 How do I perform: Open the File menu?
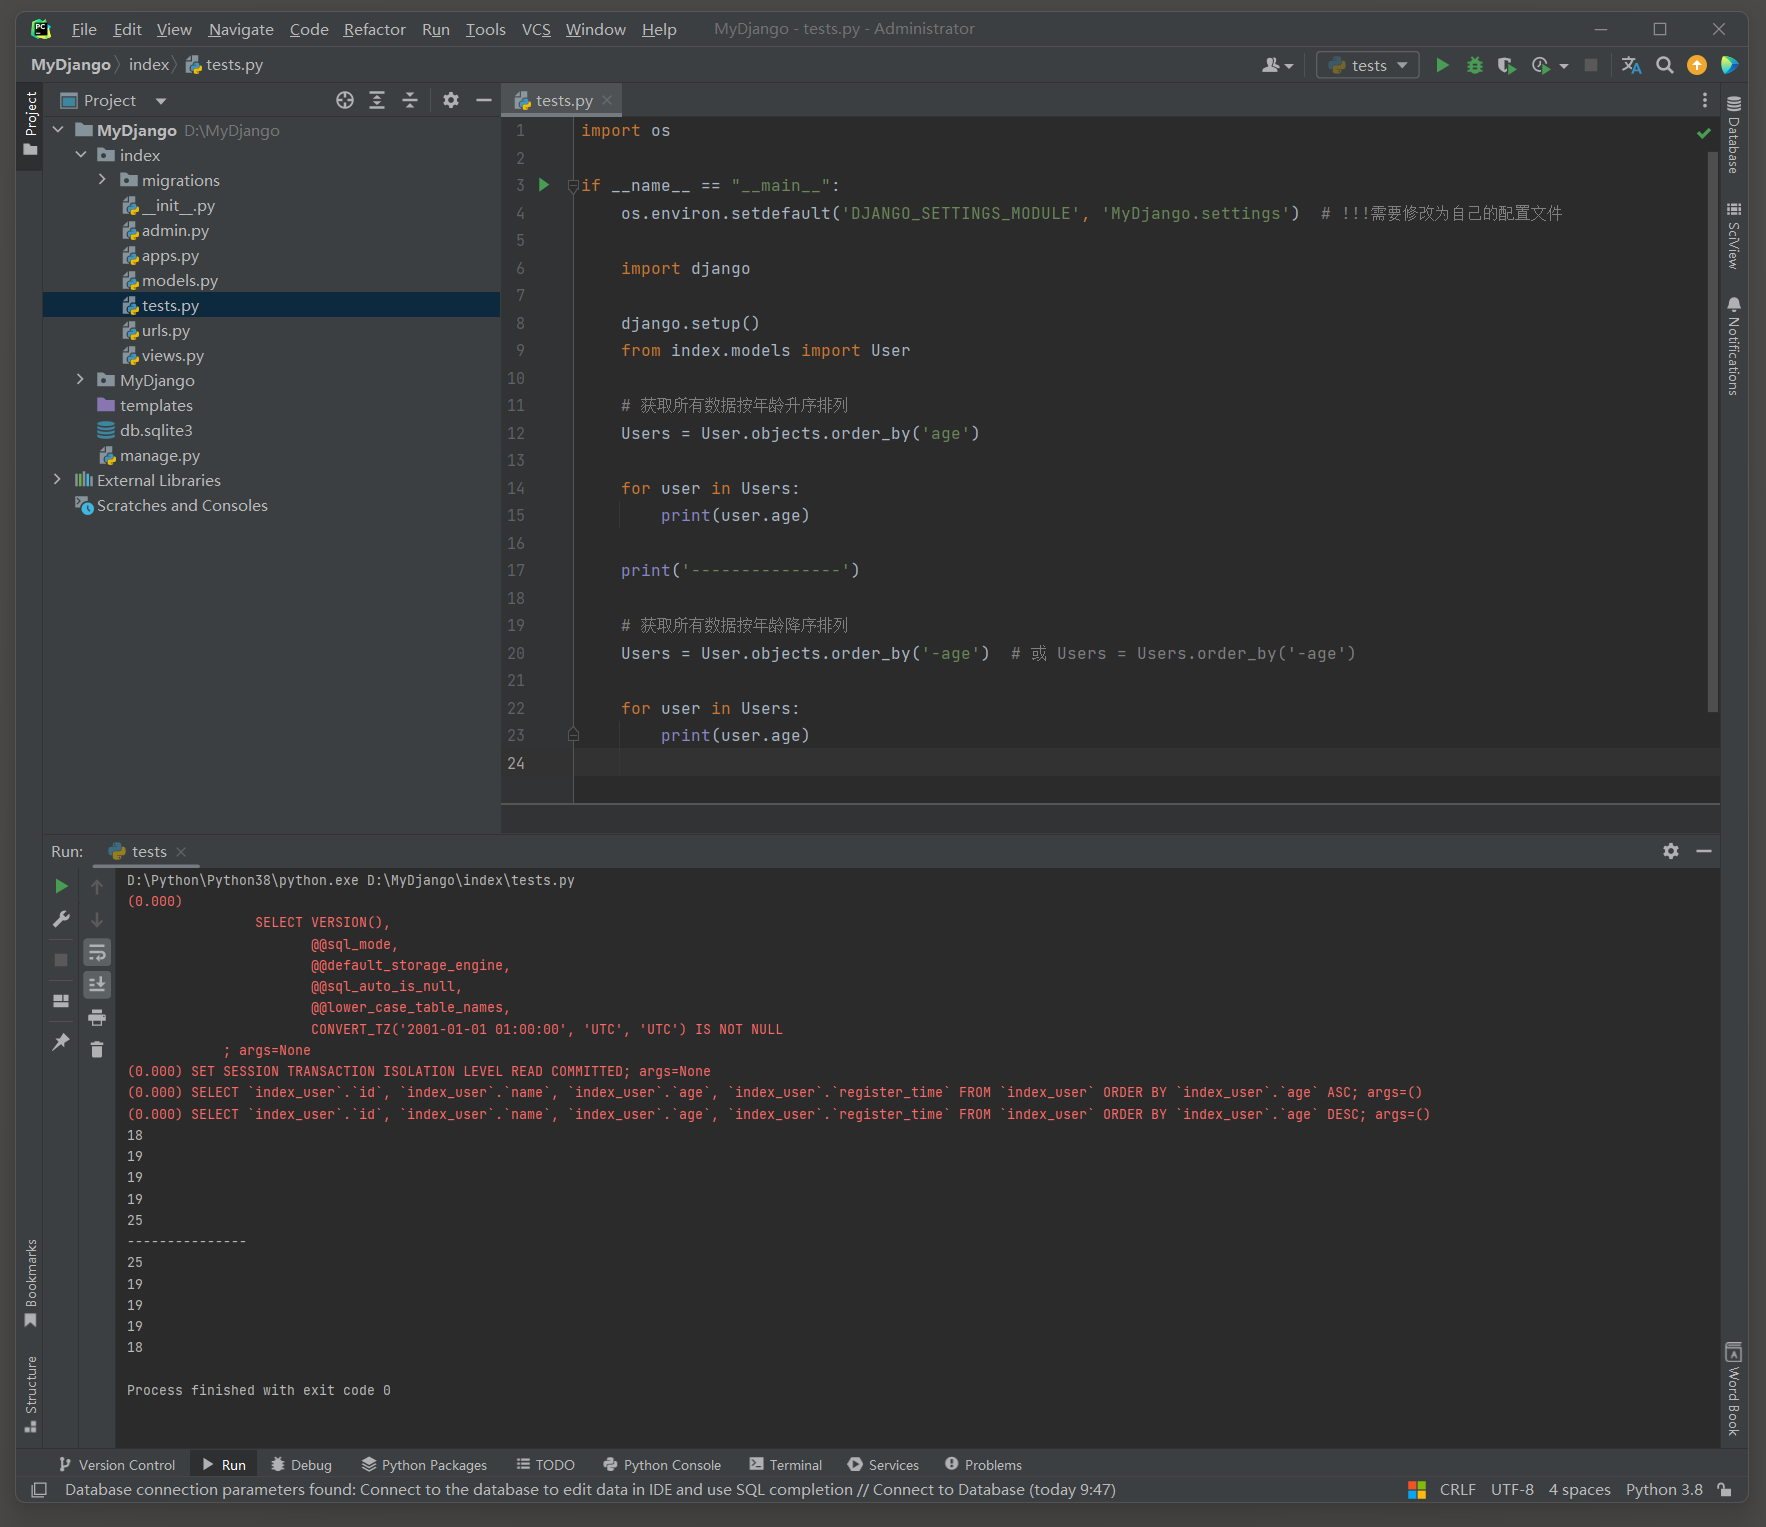(x=84, y=29)
